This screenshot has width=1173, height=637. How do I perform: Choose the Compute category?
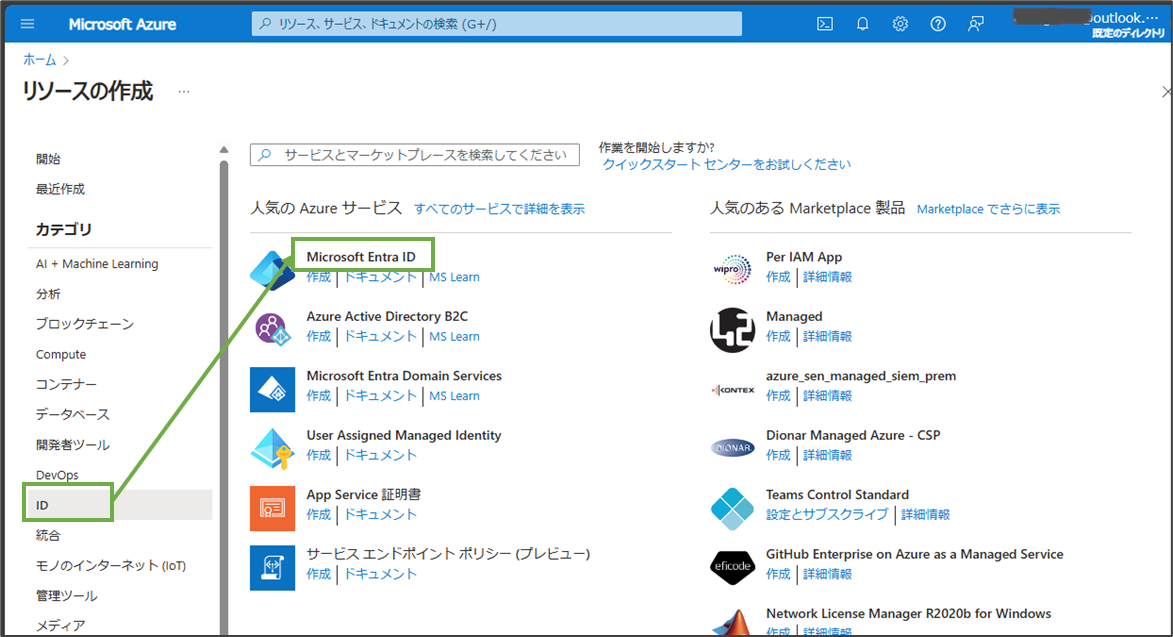(x=61, y=354)
